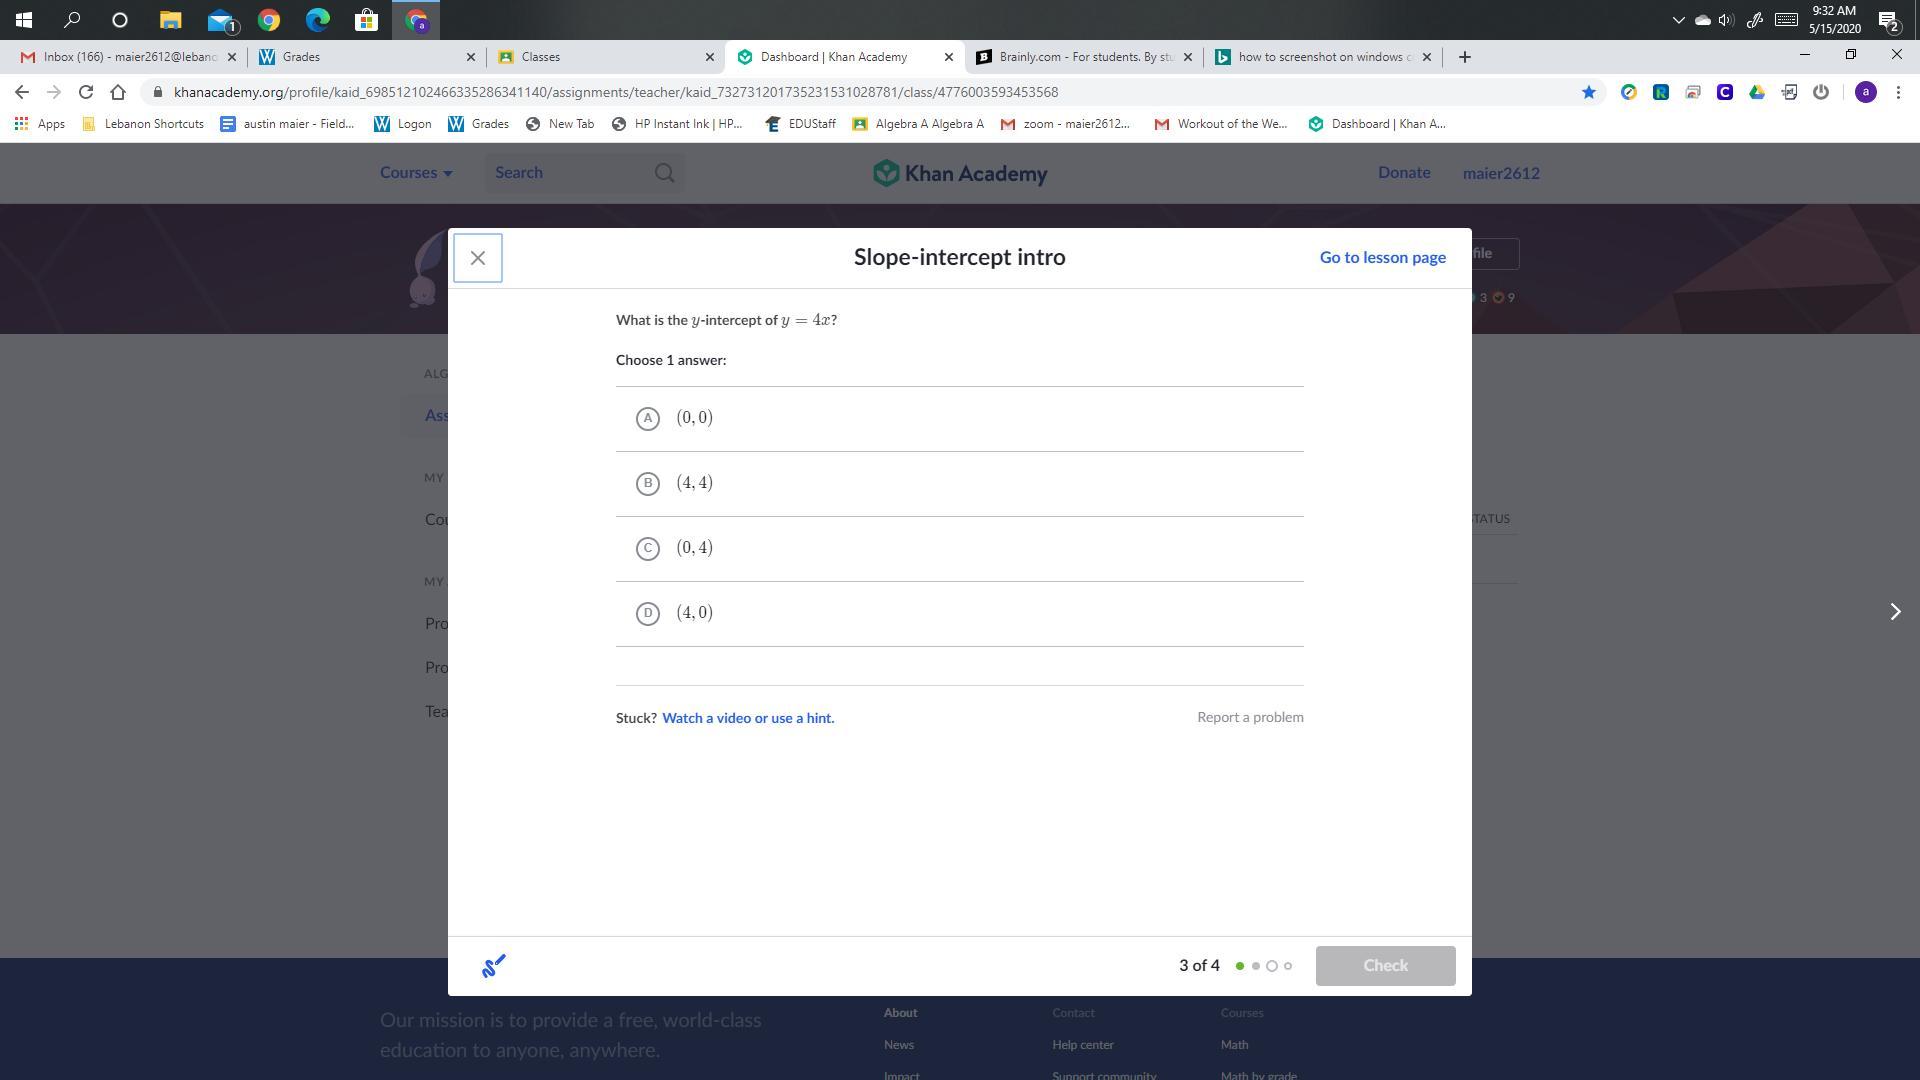1920x1080 pixels.
Task: Click the Go to lesson page link
Action: [1382, 257]
